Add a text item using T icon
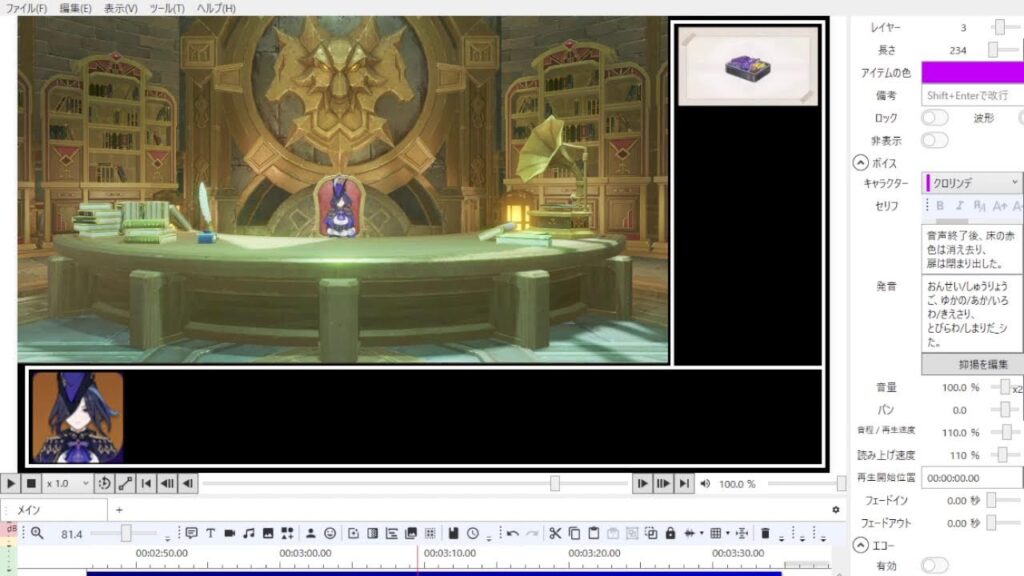 point(210,533)
